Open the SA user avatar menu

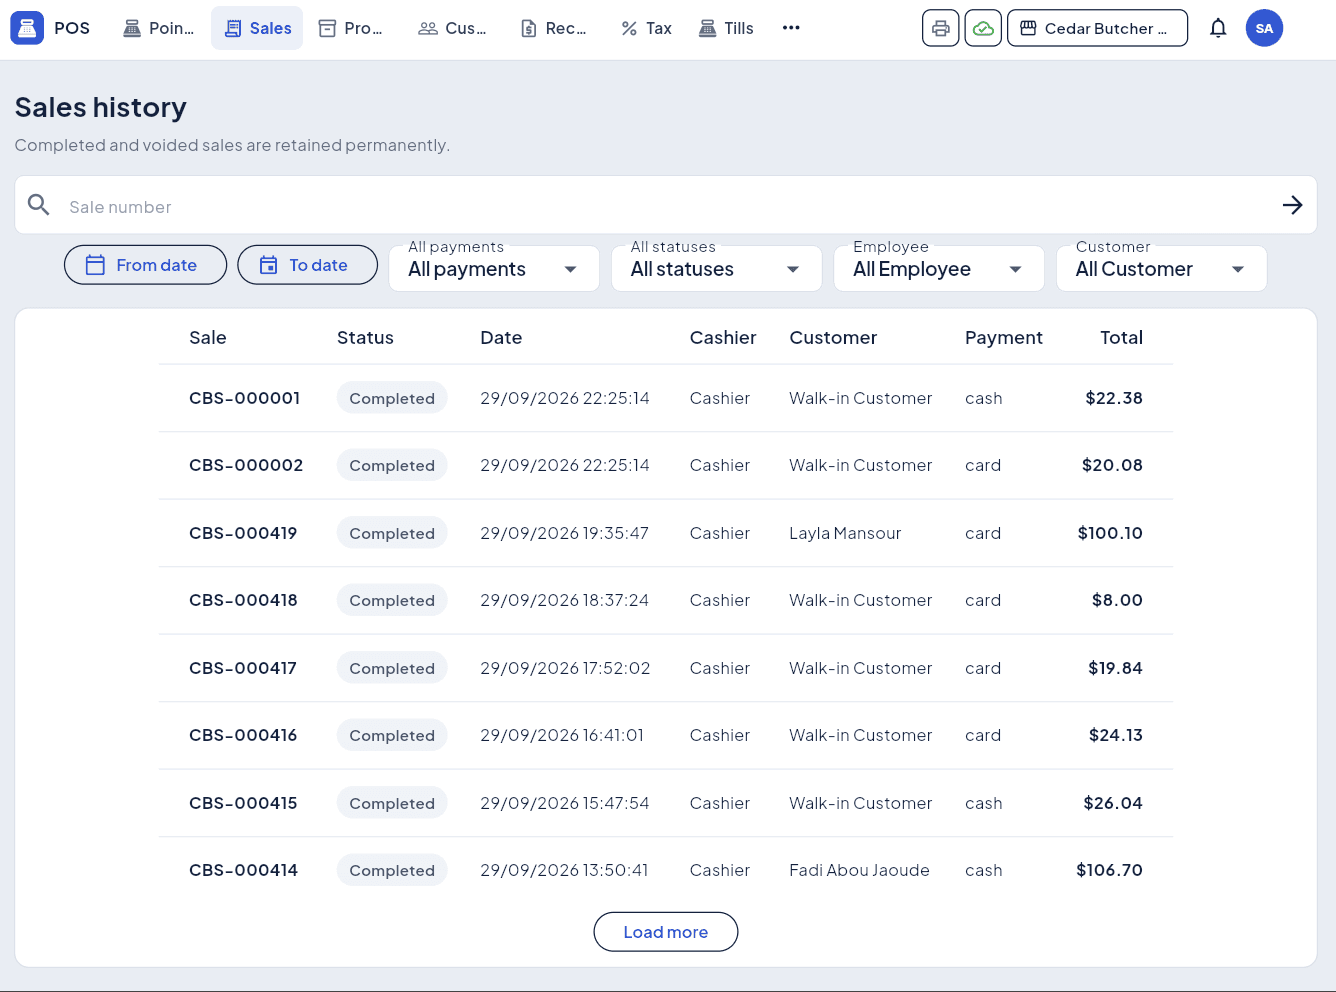tap(1264, 28)
